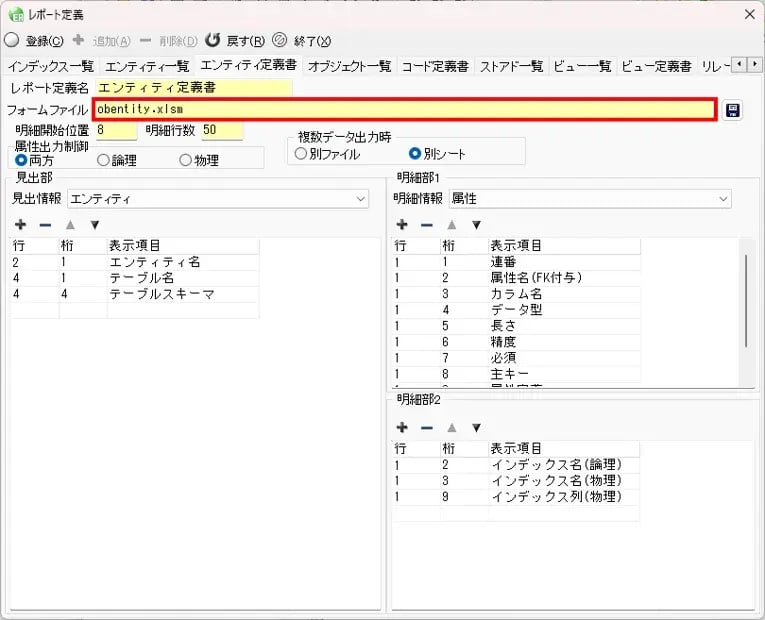Screen dimensions: 765x620
Task: Click the minus icon in 見出部 section
Action: 45,225
